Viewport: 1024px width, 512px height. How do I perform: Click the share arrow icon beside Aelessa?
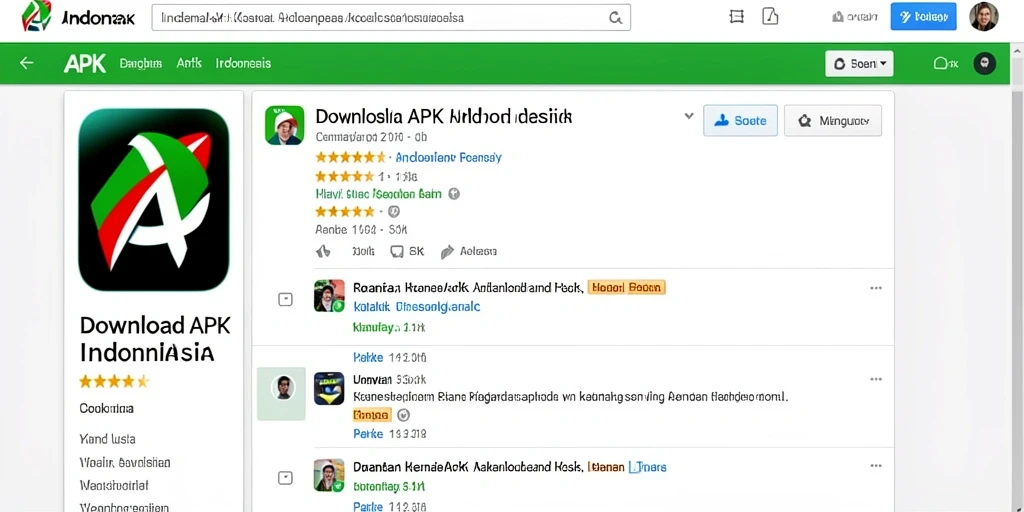coord(447,251)
